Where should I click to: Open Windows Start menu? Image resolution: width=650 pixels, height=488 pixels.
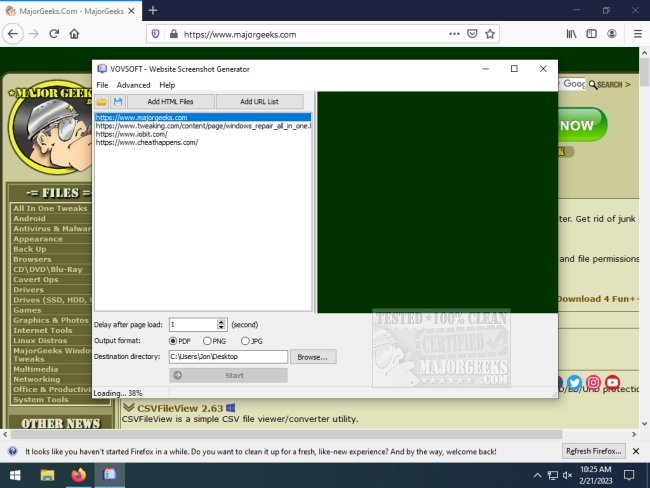(15, 476)
